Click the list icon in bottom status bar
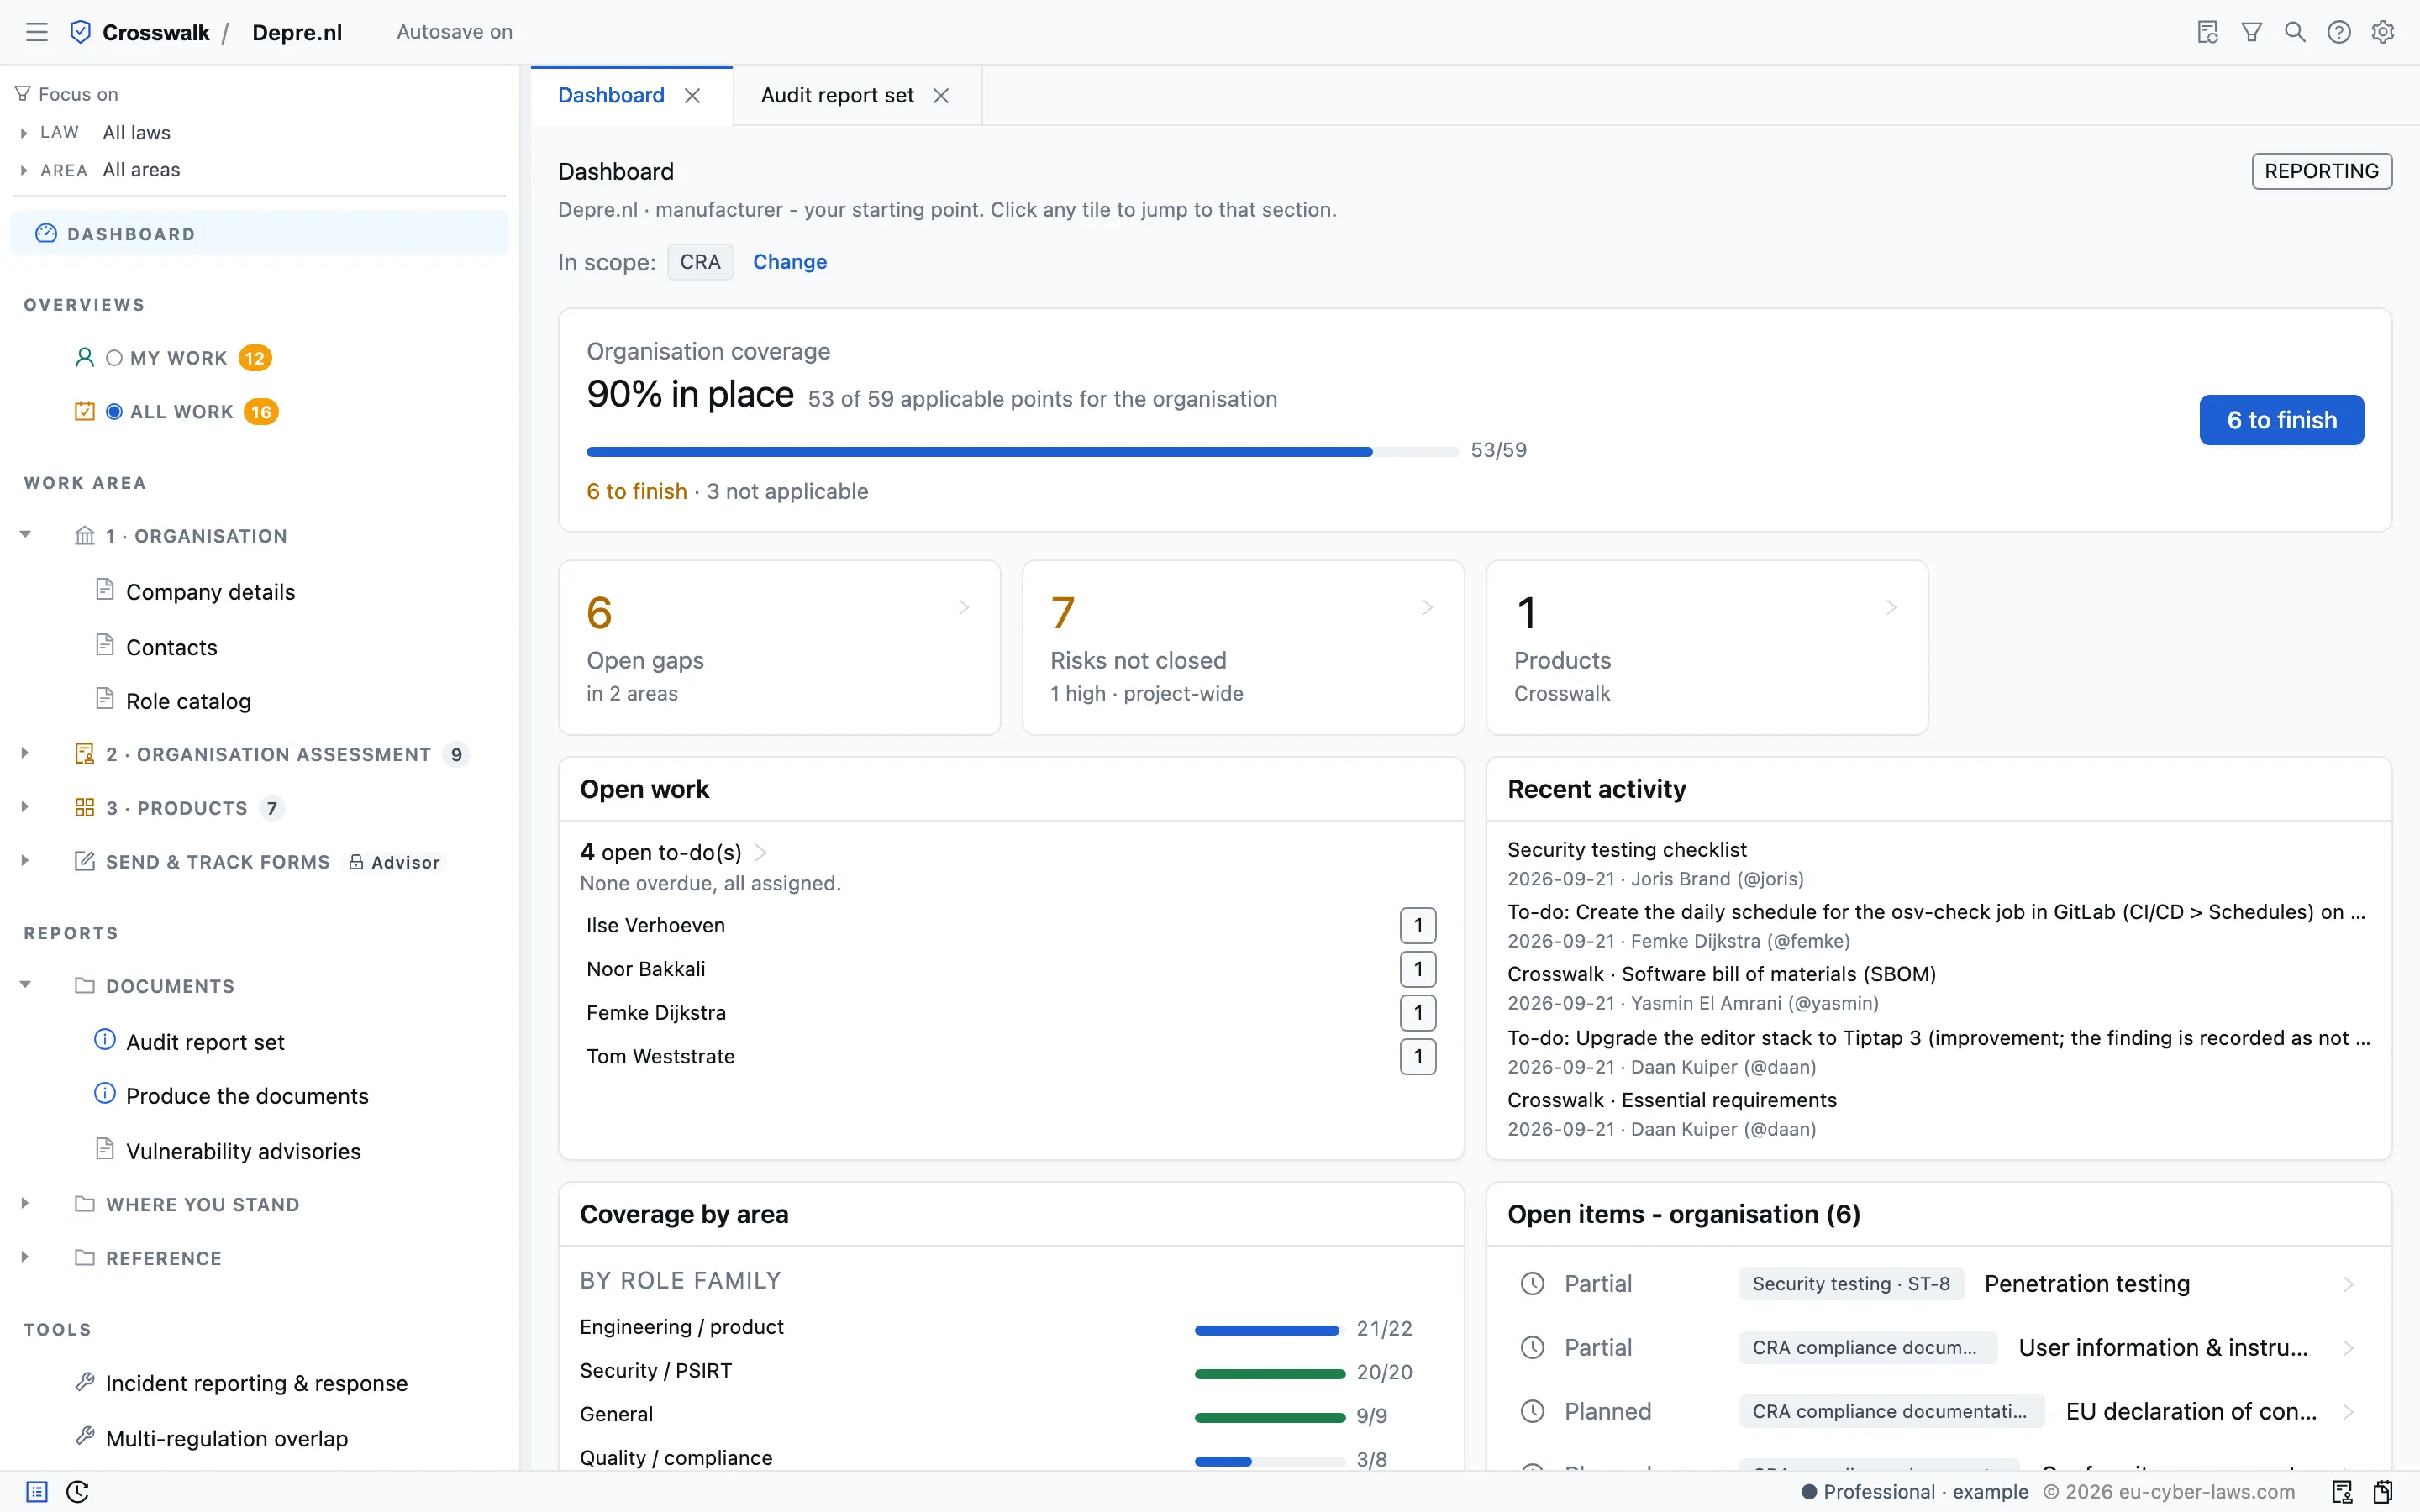Viewport: 2420px width, 1512px height. pos(37,1492)
